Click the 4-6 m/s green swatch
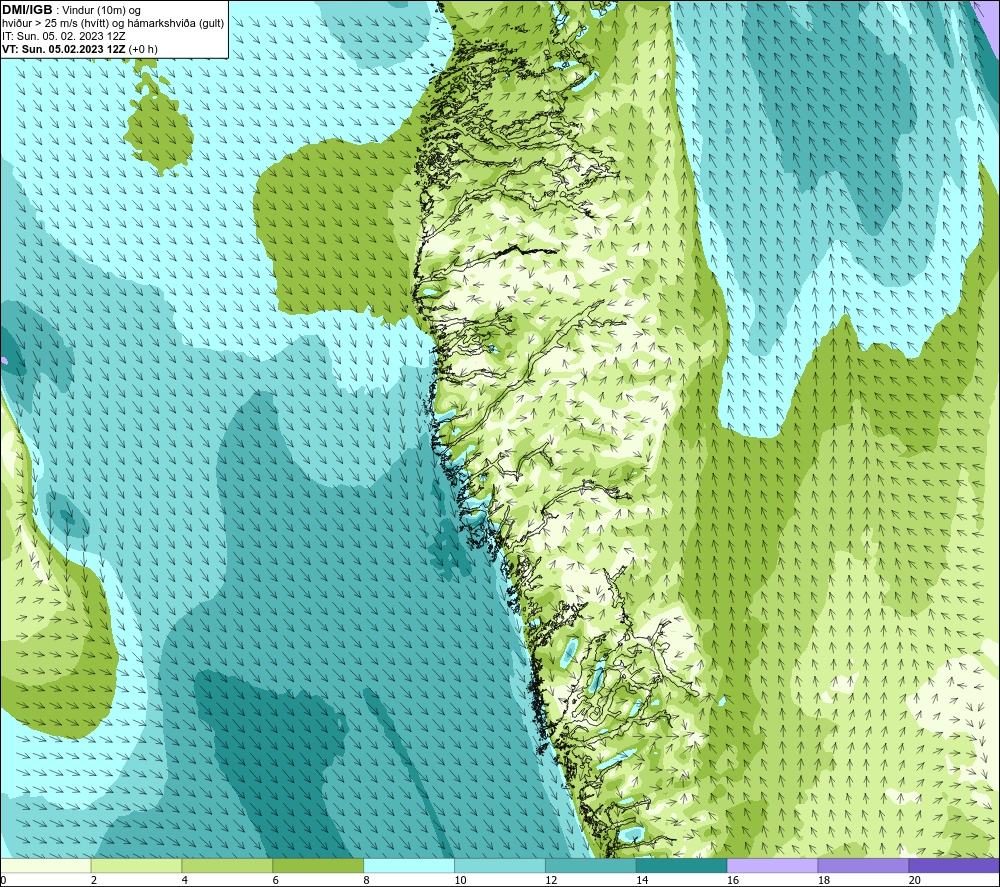The image size is (1000, 887). (x=227, y=865)
